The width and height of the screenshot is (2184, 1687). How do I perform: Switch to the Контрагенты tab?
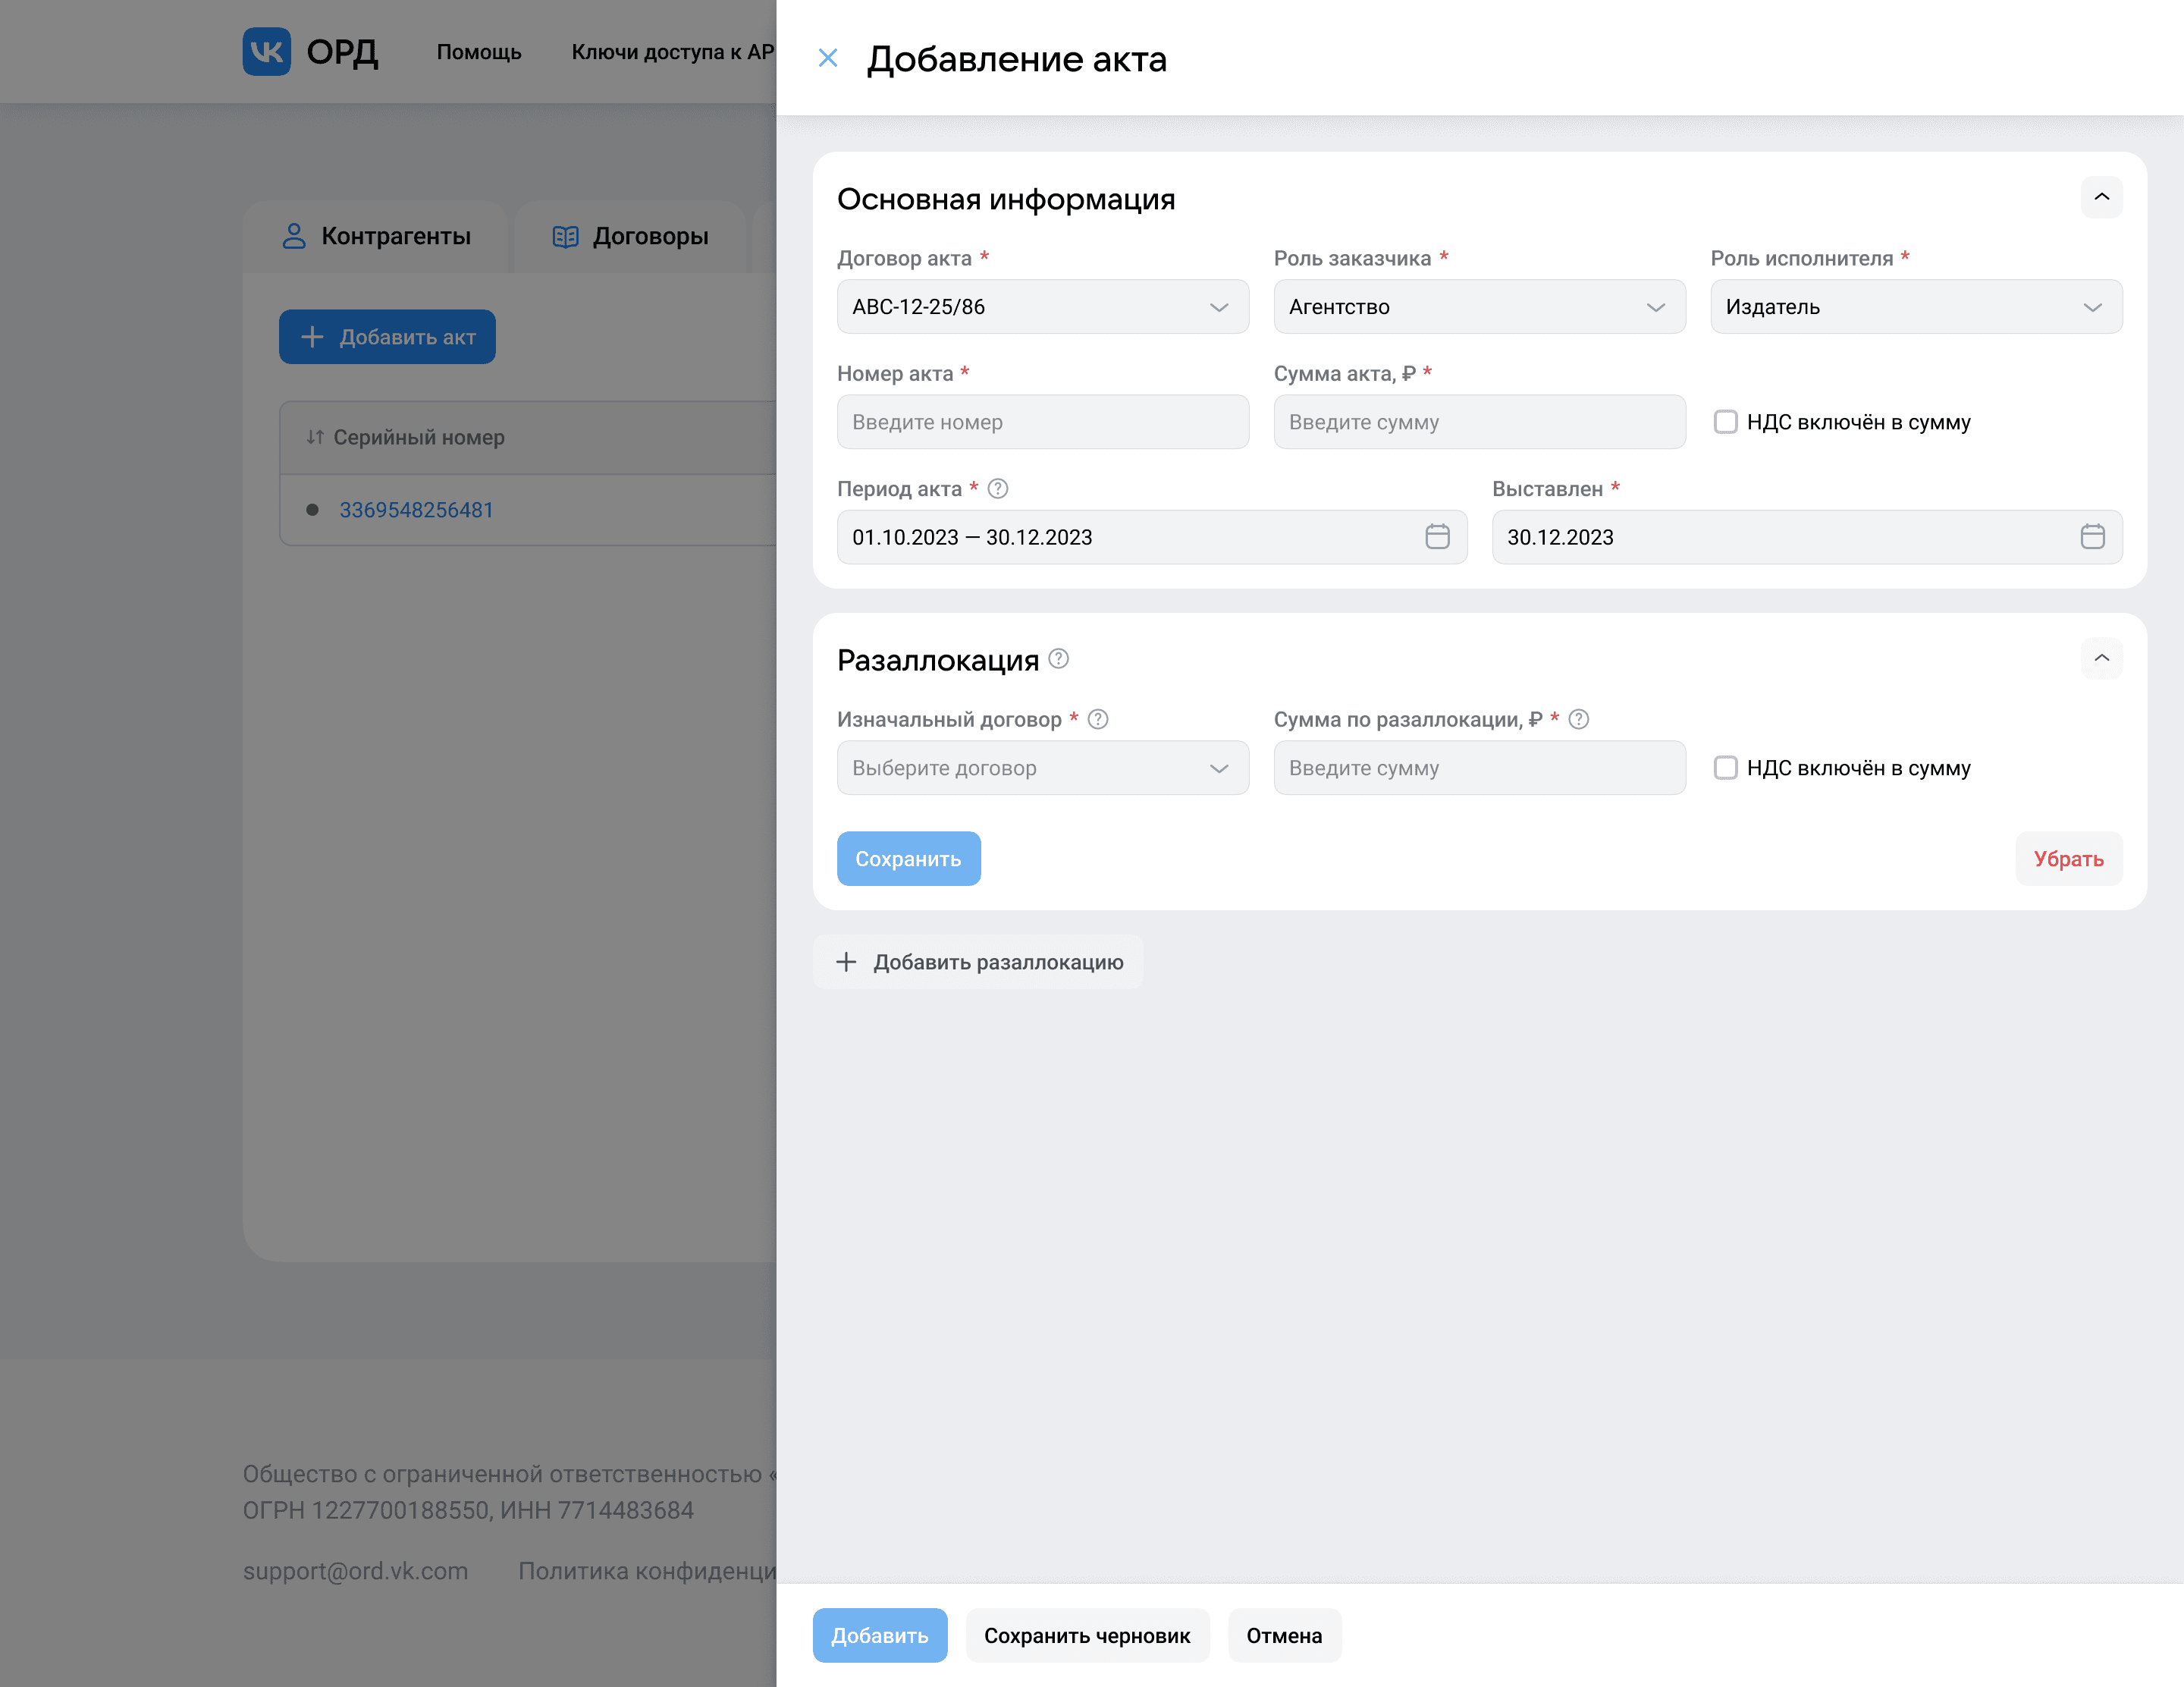tap(377, 236)
